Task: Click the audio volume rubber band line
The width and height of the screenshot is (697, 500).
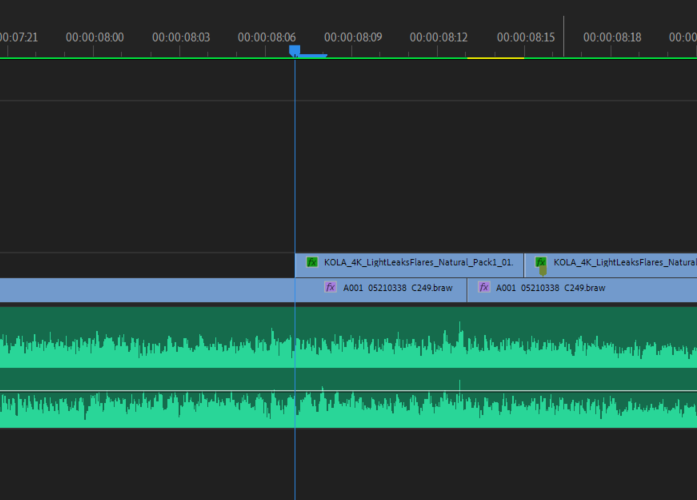Action: pyautogui.click(x=348, y=391)
